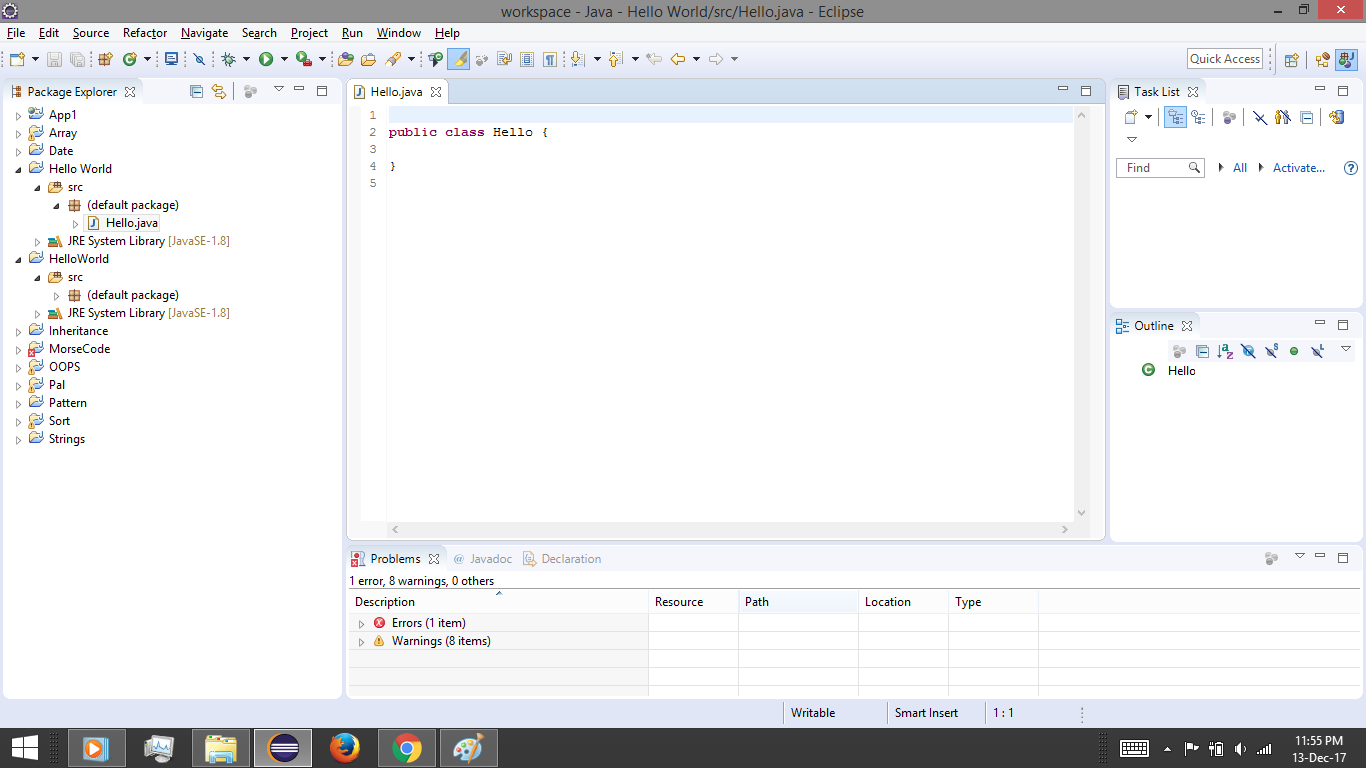Click the Type column header in Problems

(994, 602)
